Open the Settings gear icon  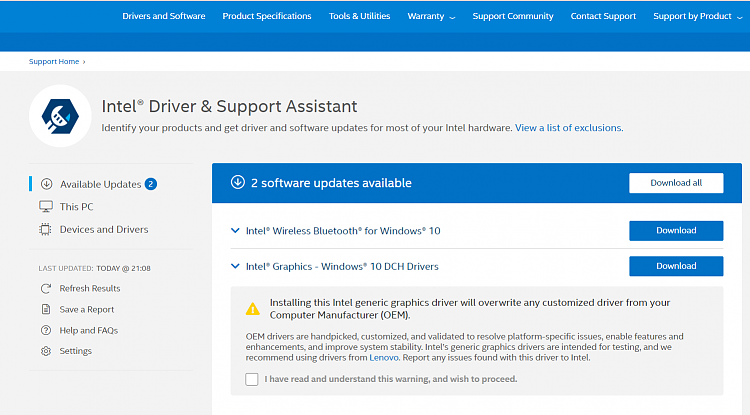pyautogui.click(x=46, y=351)
